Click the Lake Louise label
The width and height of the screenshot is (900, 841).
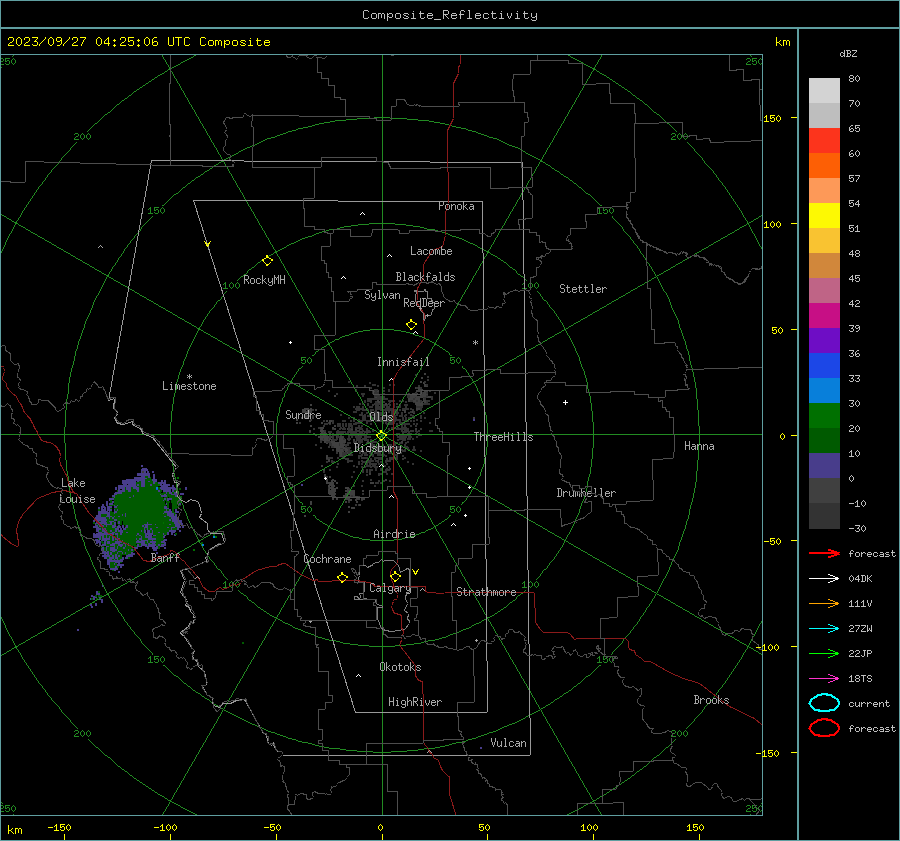coord(77,491)
